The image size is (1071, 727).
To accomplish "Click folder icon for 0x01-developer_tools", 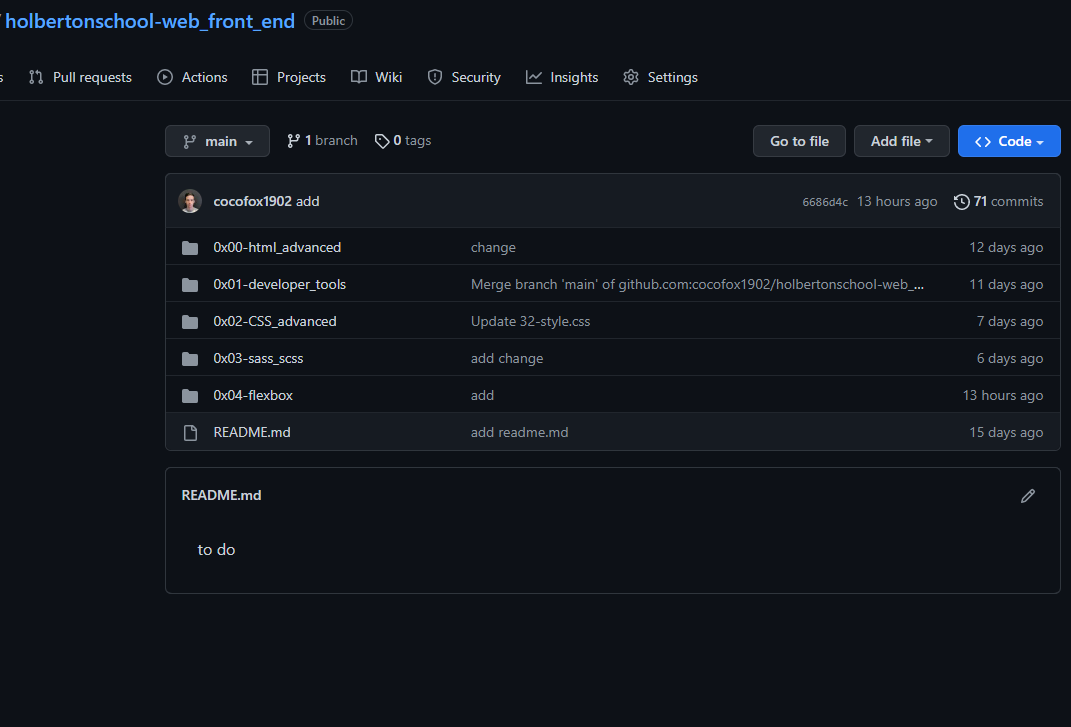I will point(190,284).
